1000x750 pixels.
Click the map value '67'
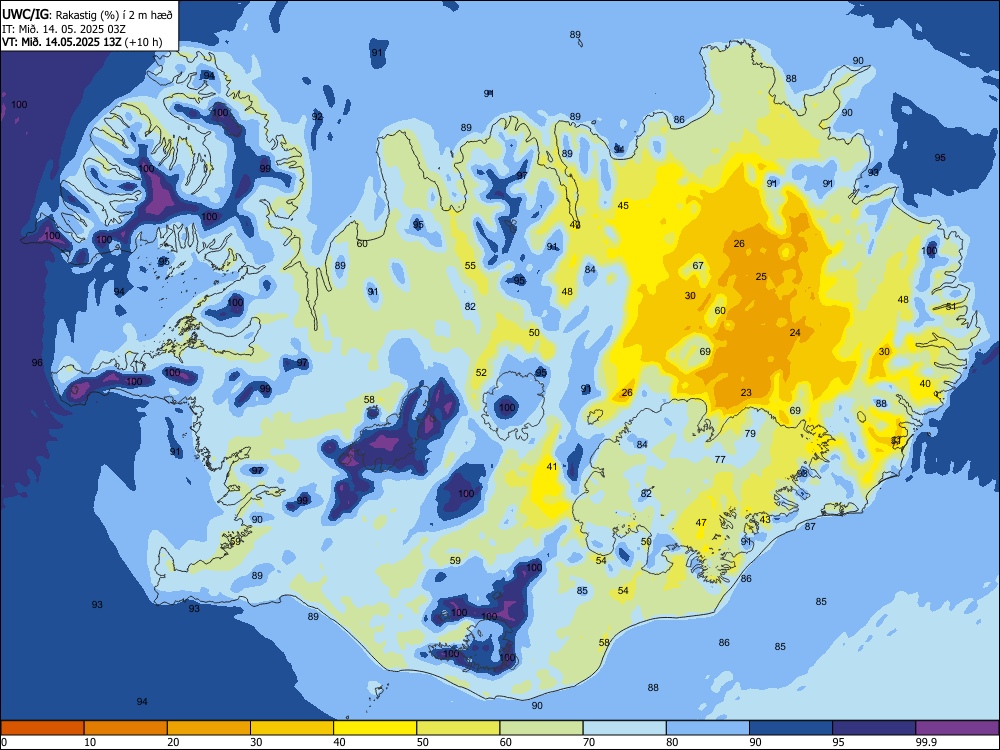698,265
